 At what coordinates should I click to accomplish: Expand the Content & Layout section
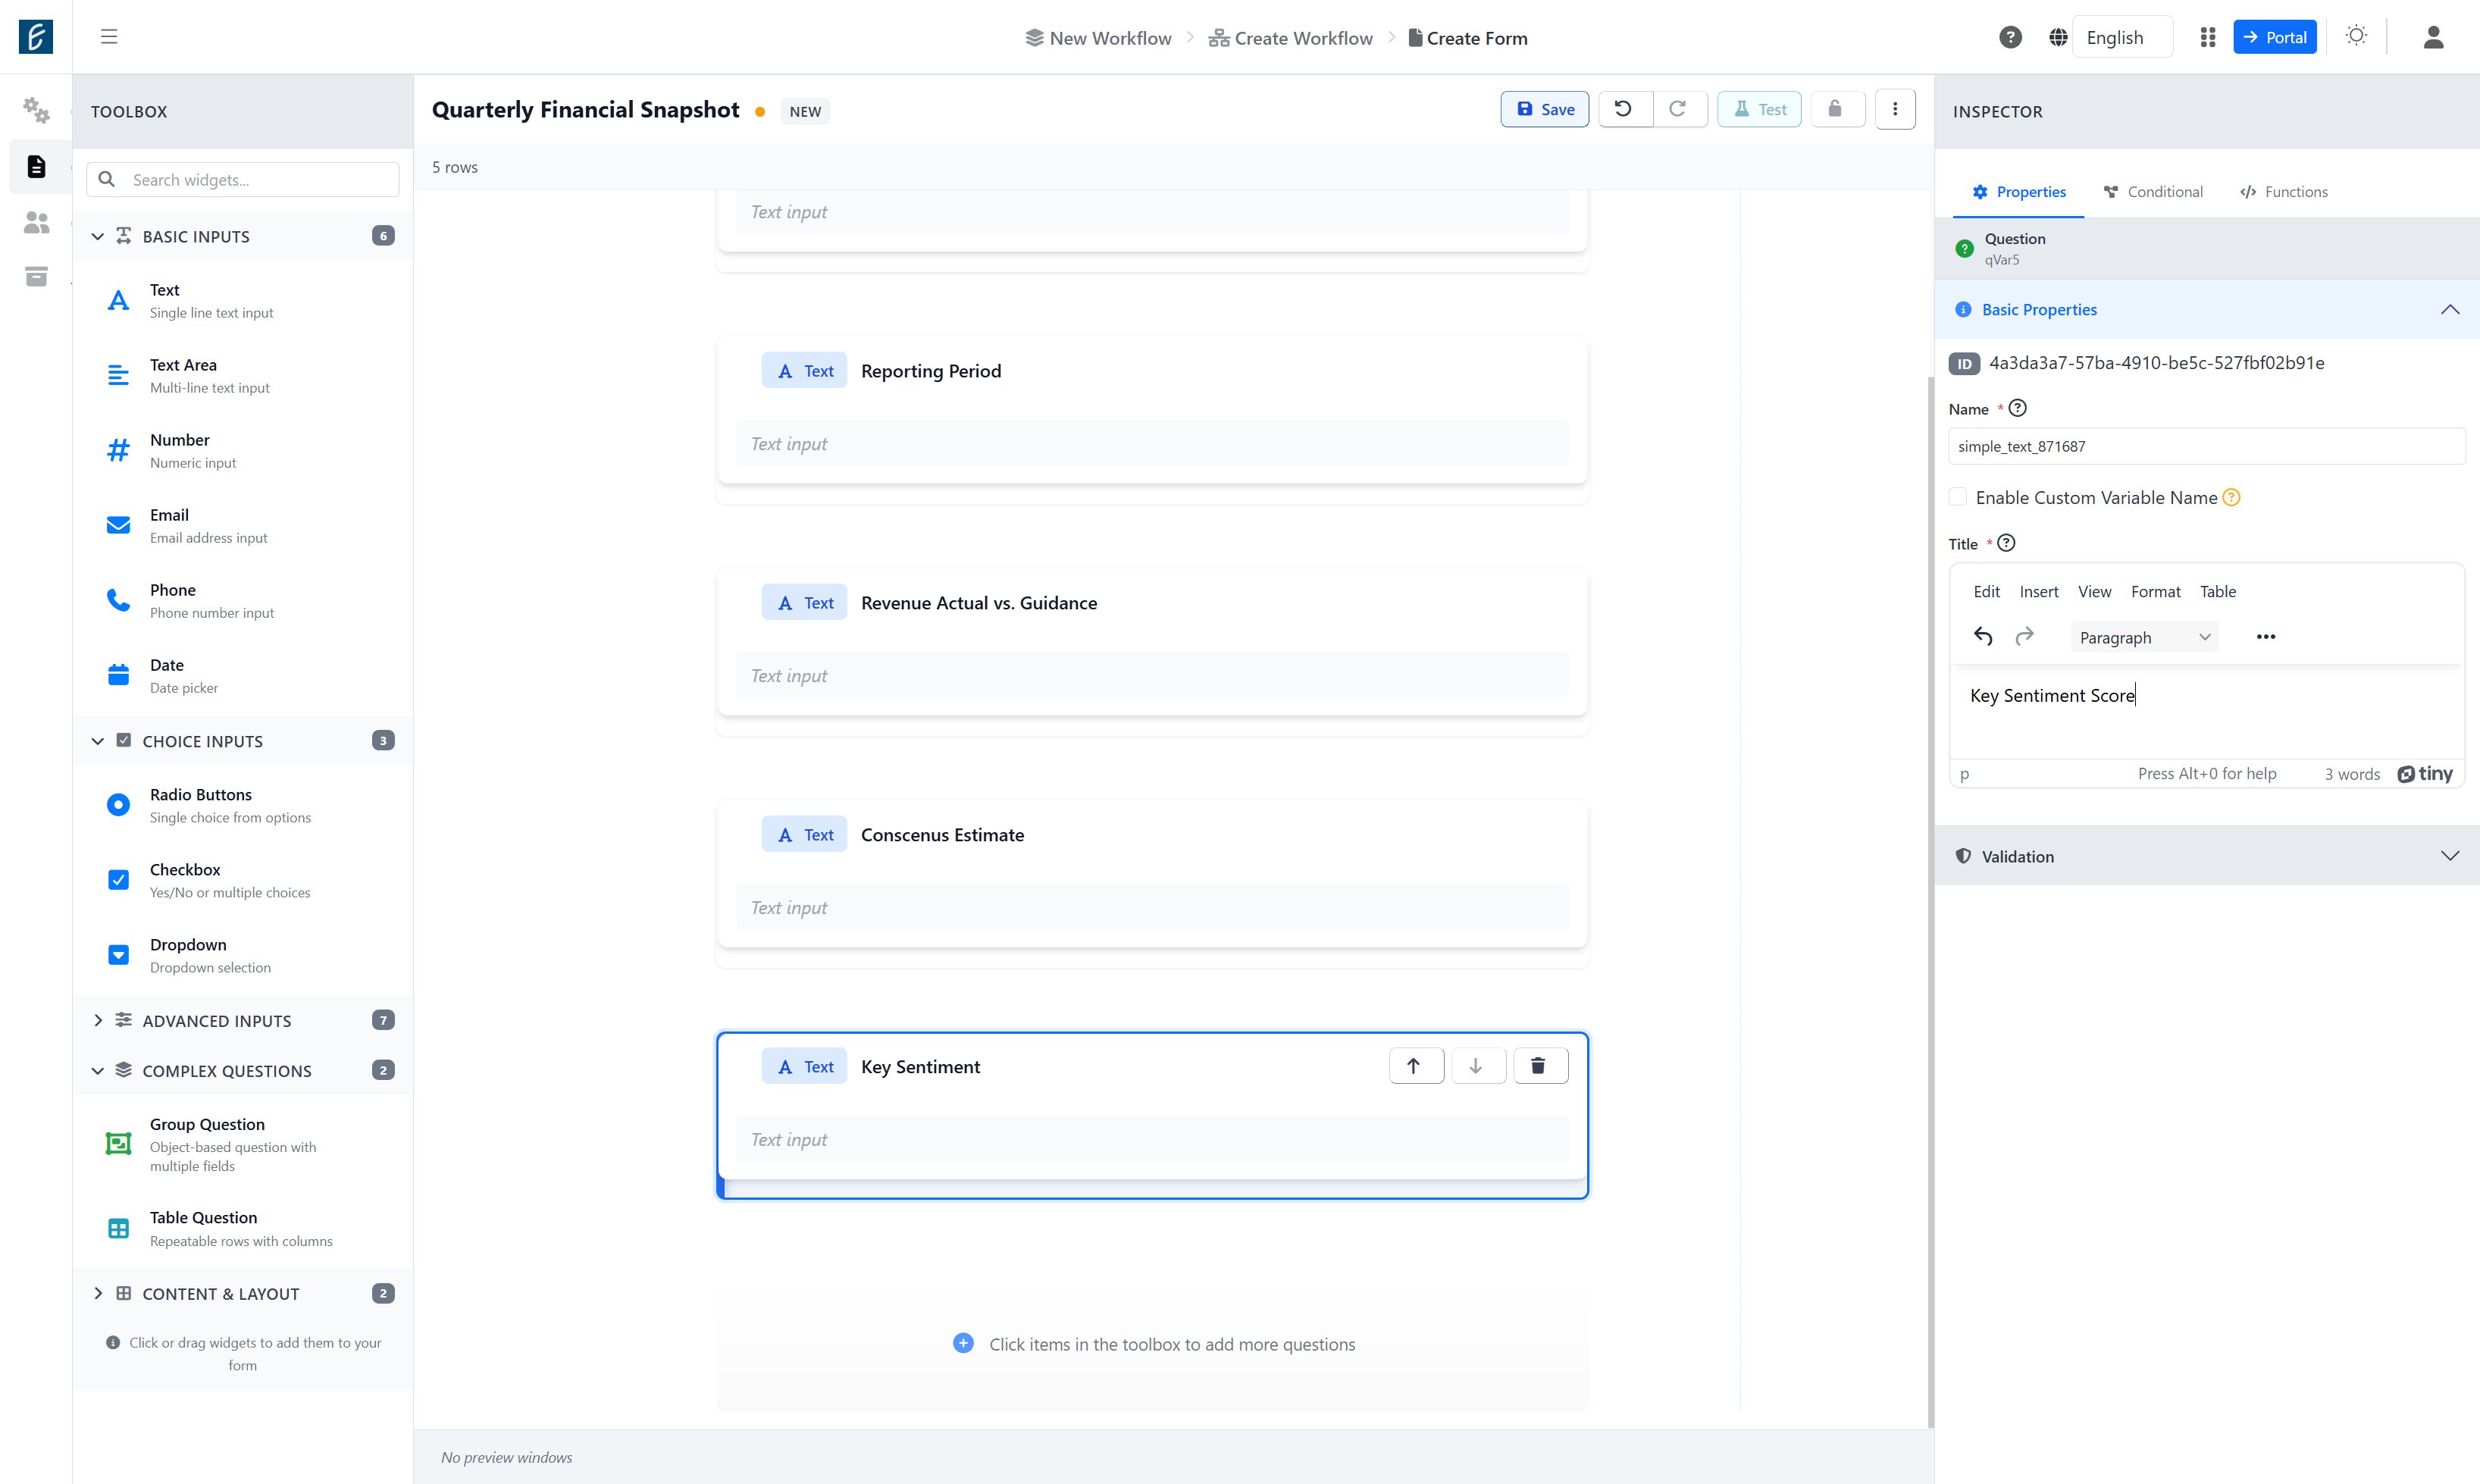coord(243,1293)
